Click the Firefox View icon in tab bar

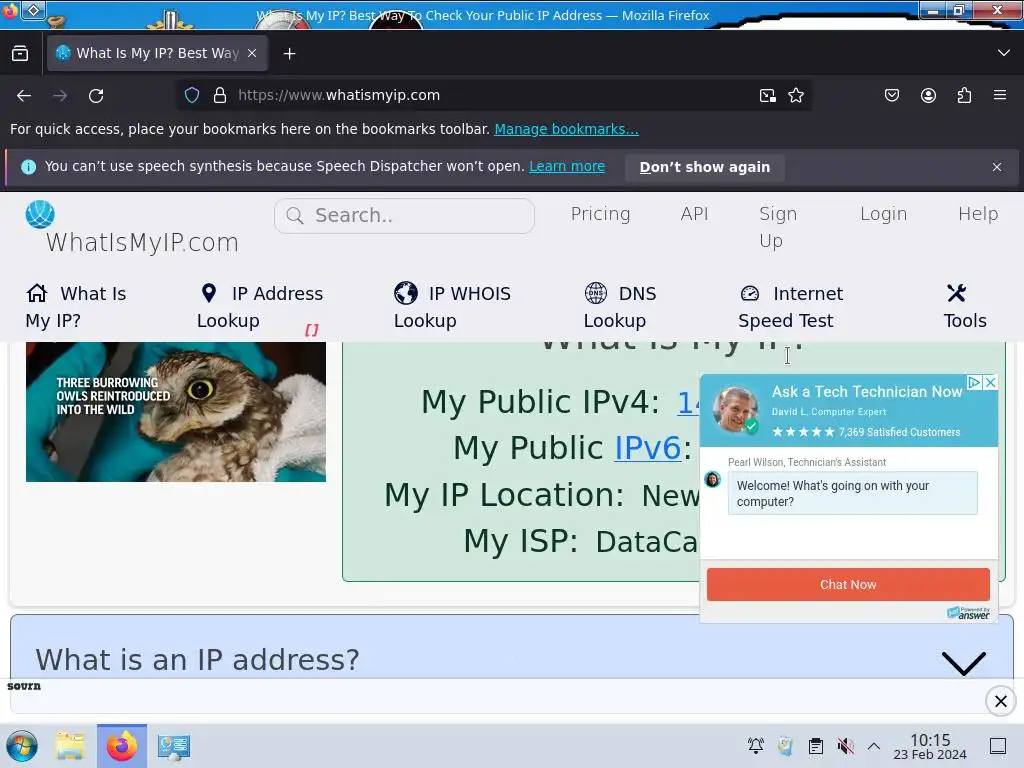[20, 54]
